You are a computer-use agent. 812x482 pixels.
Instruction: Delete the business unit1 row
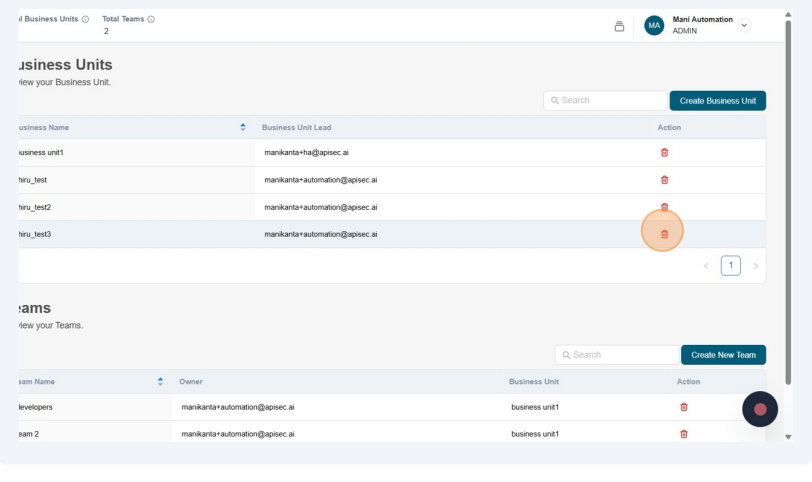(664, 152)
